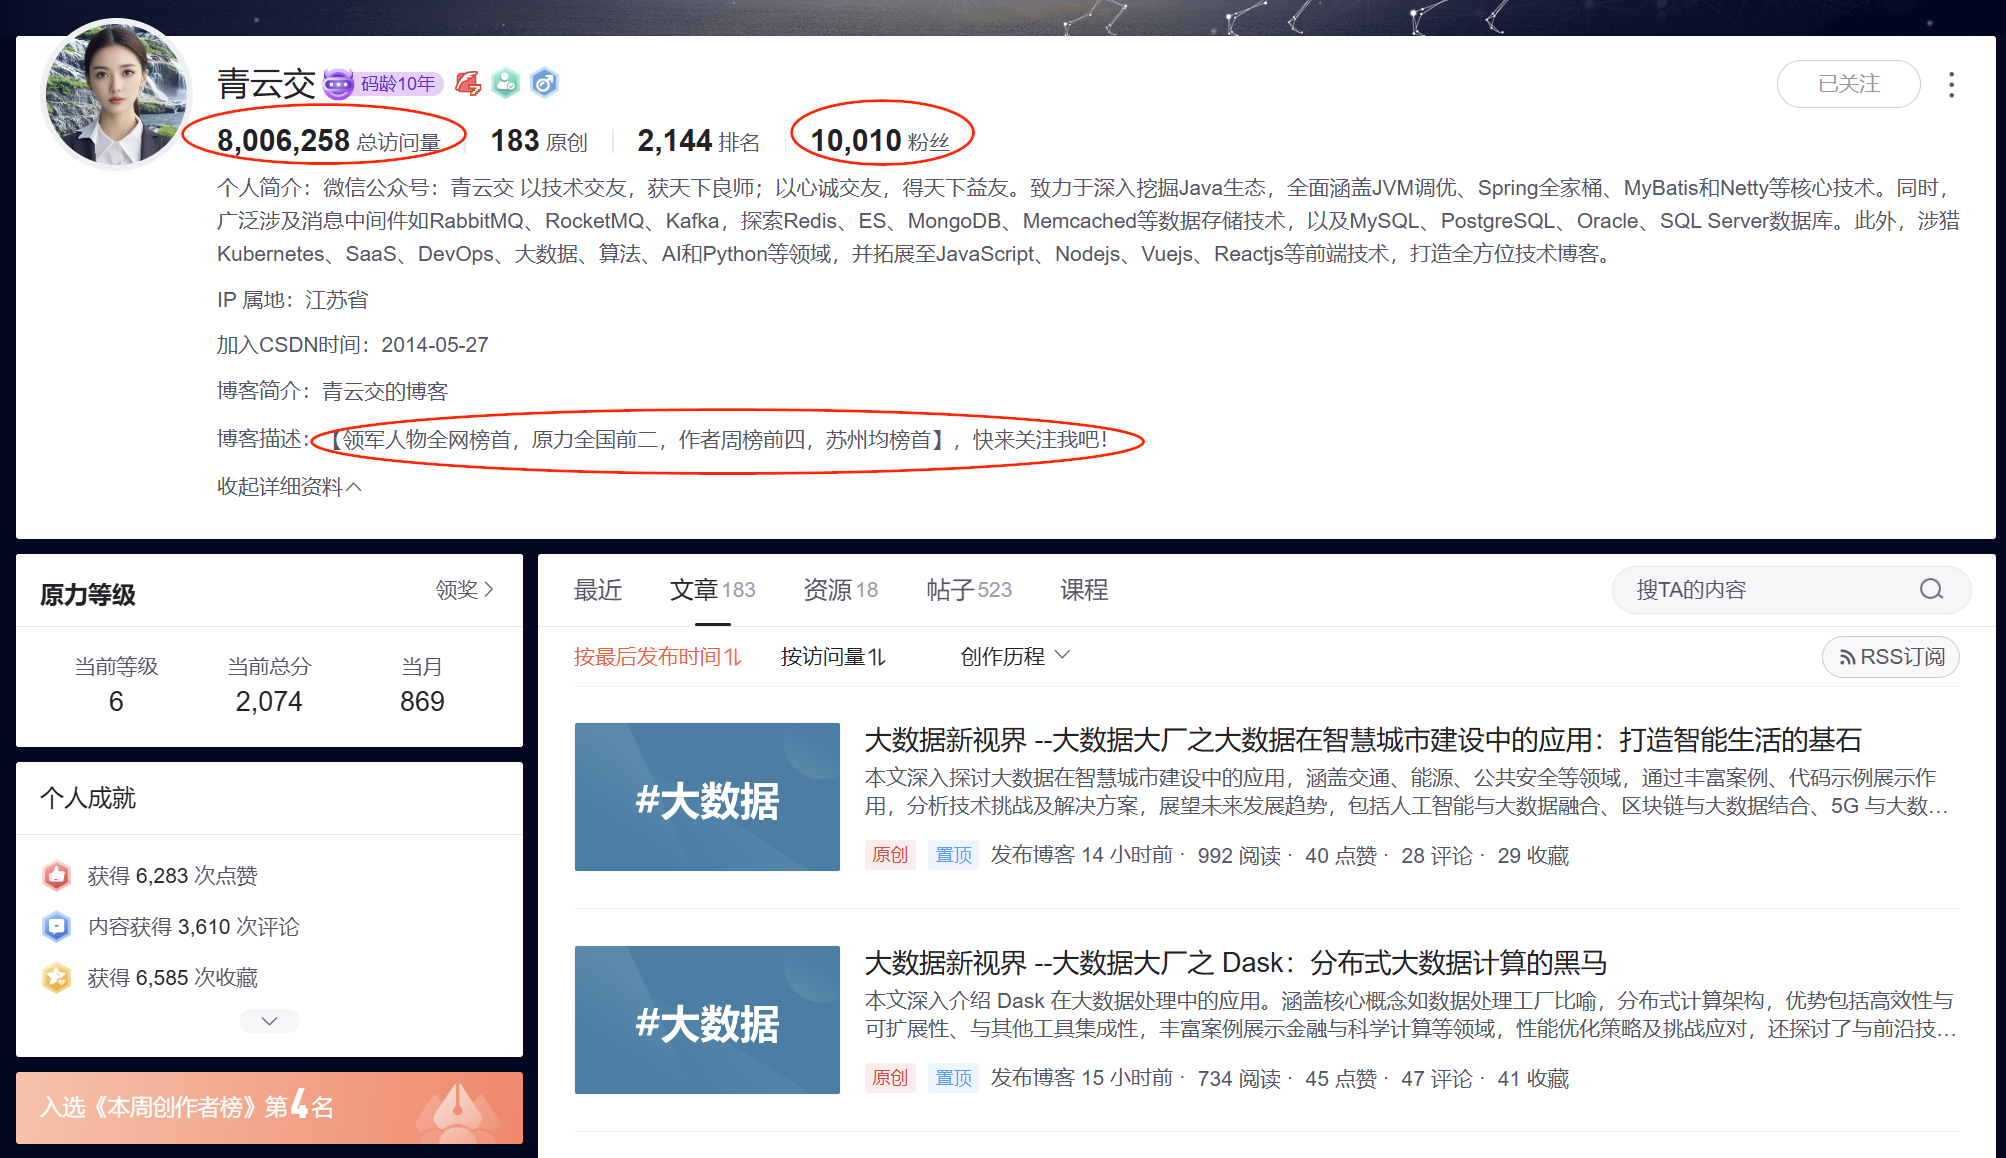Click the magnifier icon in the search box
Viewport: 2006px width, 1158px height.
point(1931,590)
